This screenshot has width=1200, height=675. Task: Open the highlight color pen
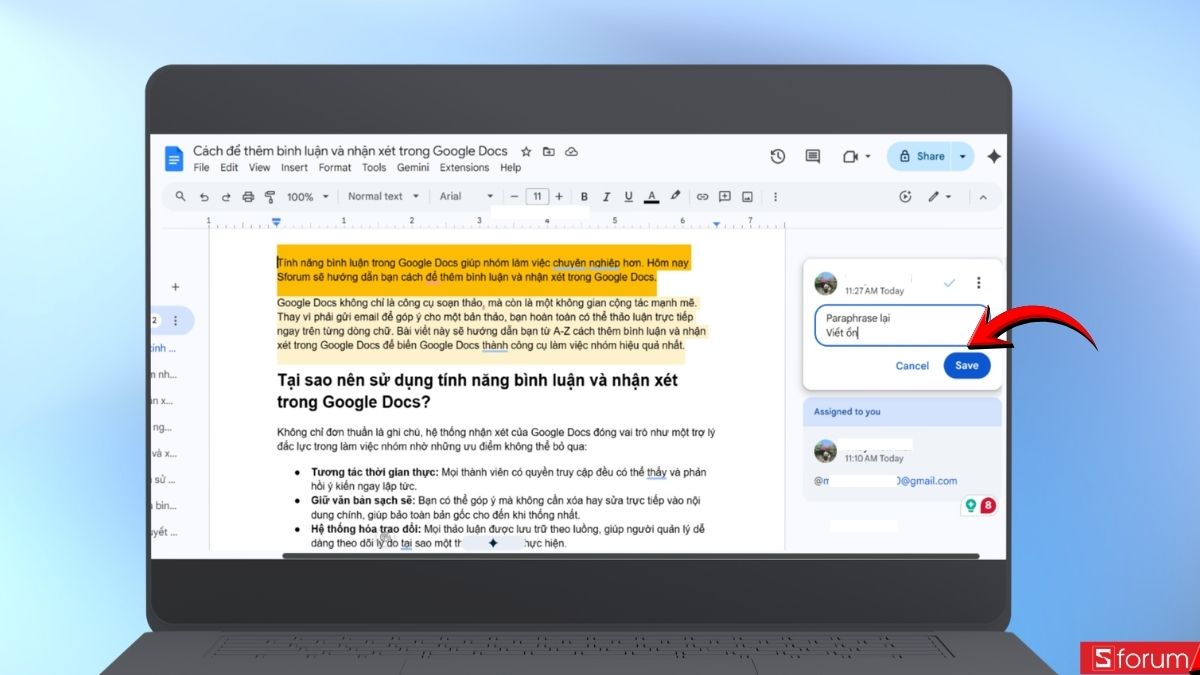tap(675, 196)
